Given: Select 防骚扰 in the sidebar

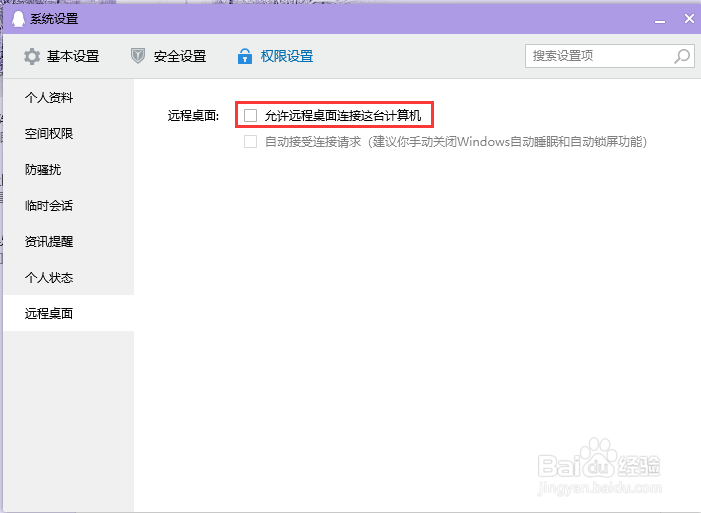Looking at the screenshot, I should coord(68,170).
